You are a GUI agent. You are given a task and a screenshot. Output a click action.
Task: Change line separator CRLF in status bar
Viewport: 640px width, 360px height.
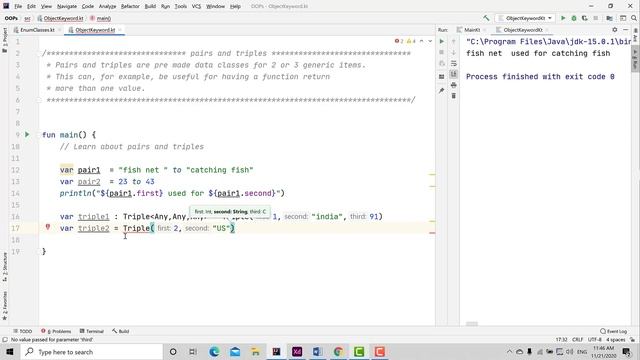tap(578, 340)
